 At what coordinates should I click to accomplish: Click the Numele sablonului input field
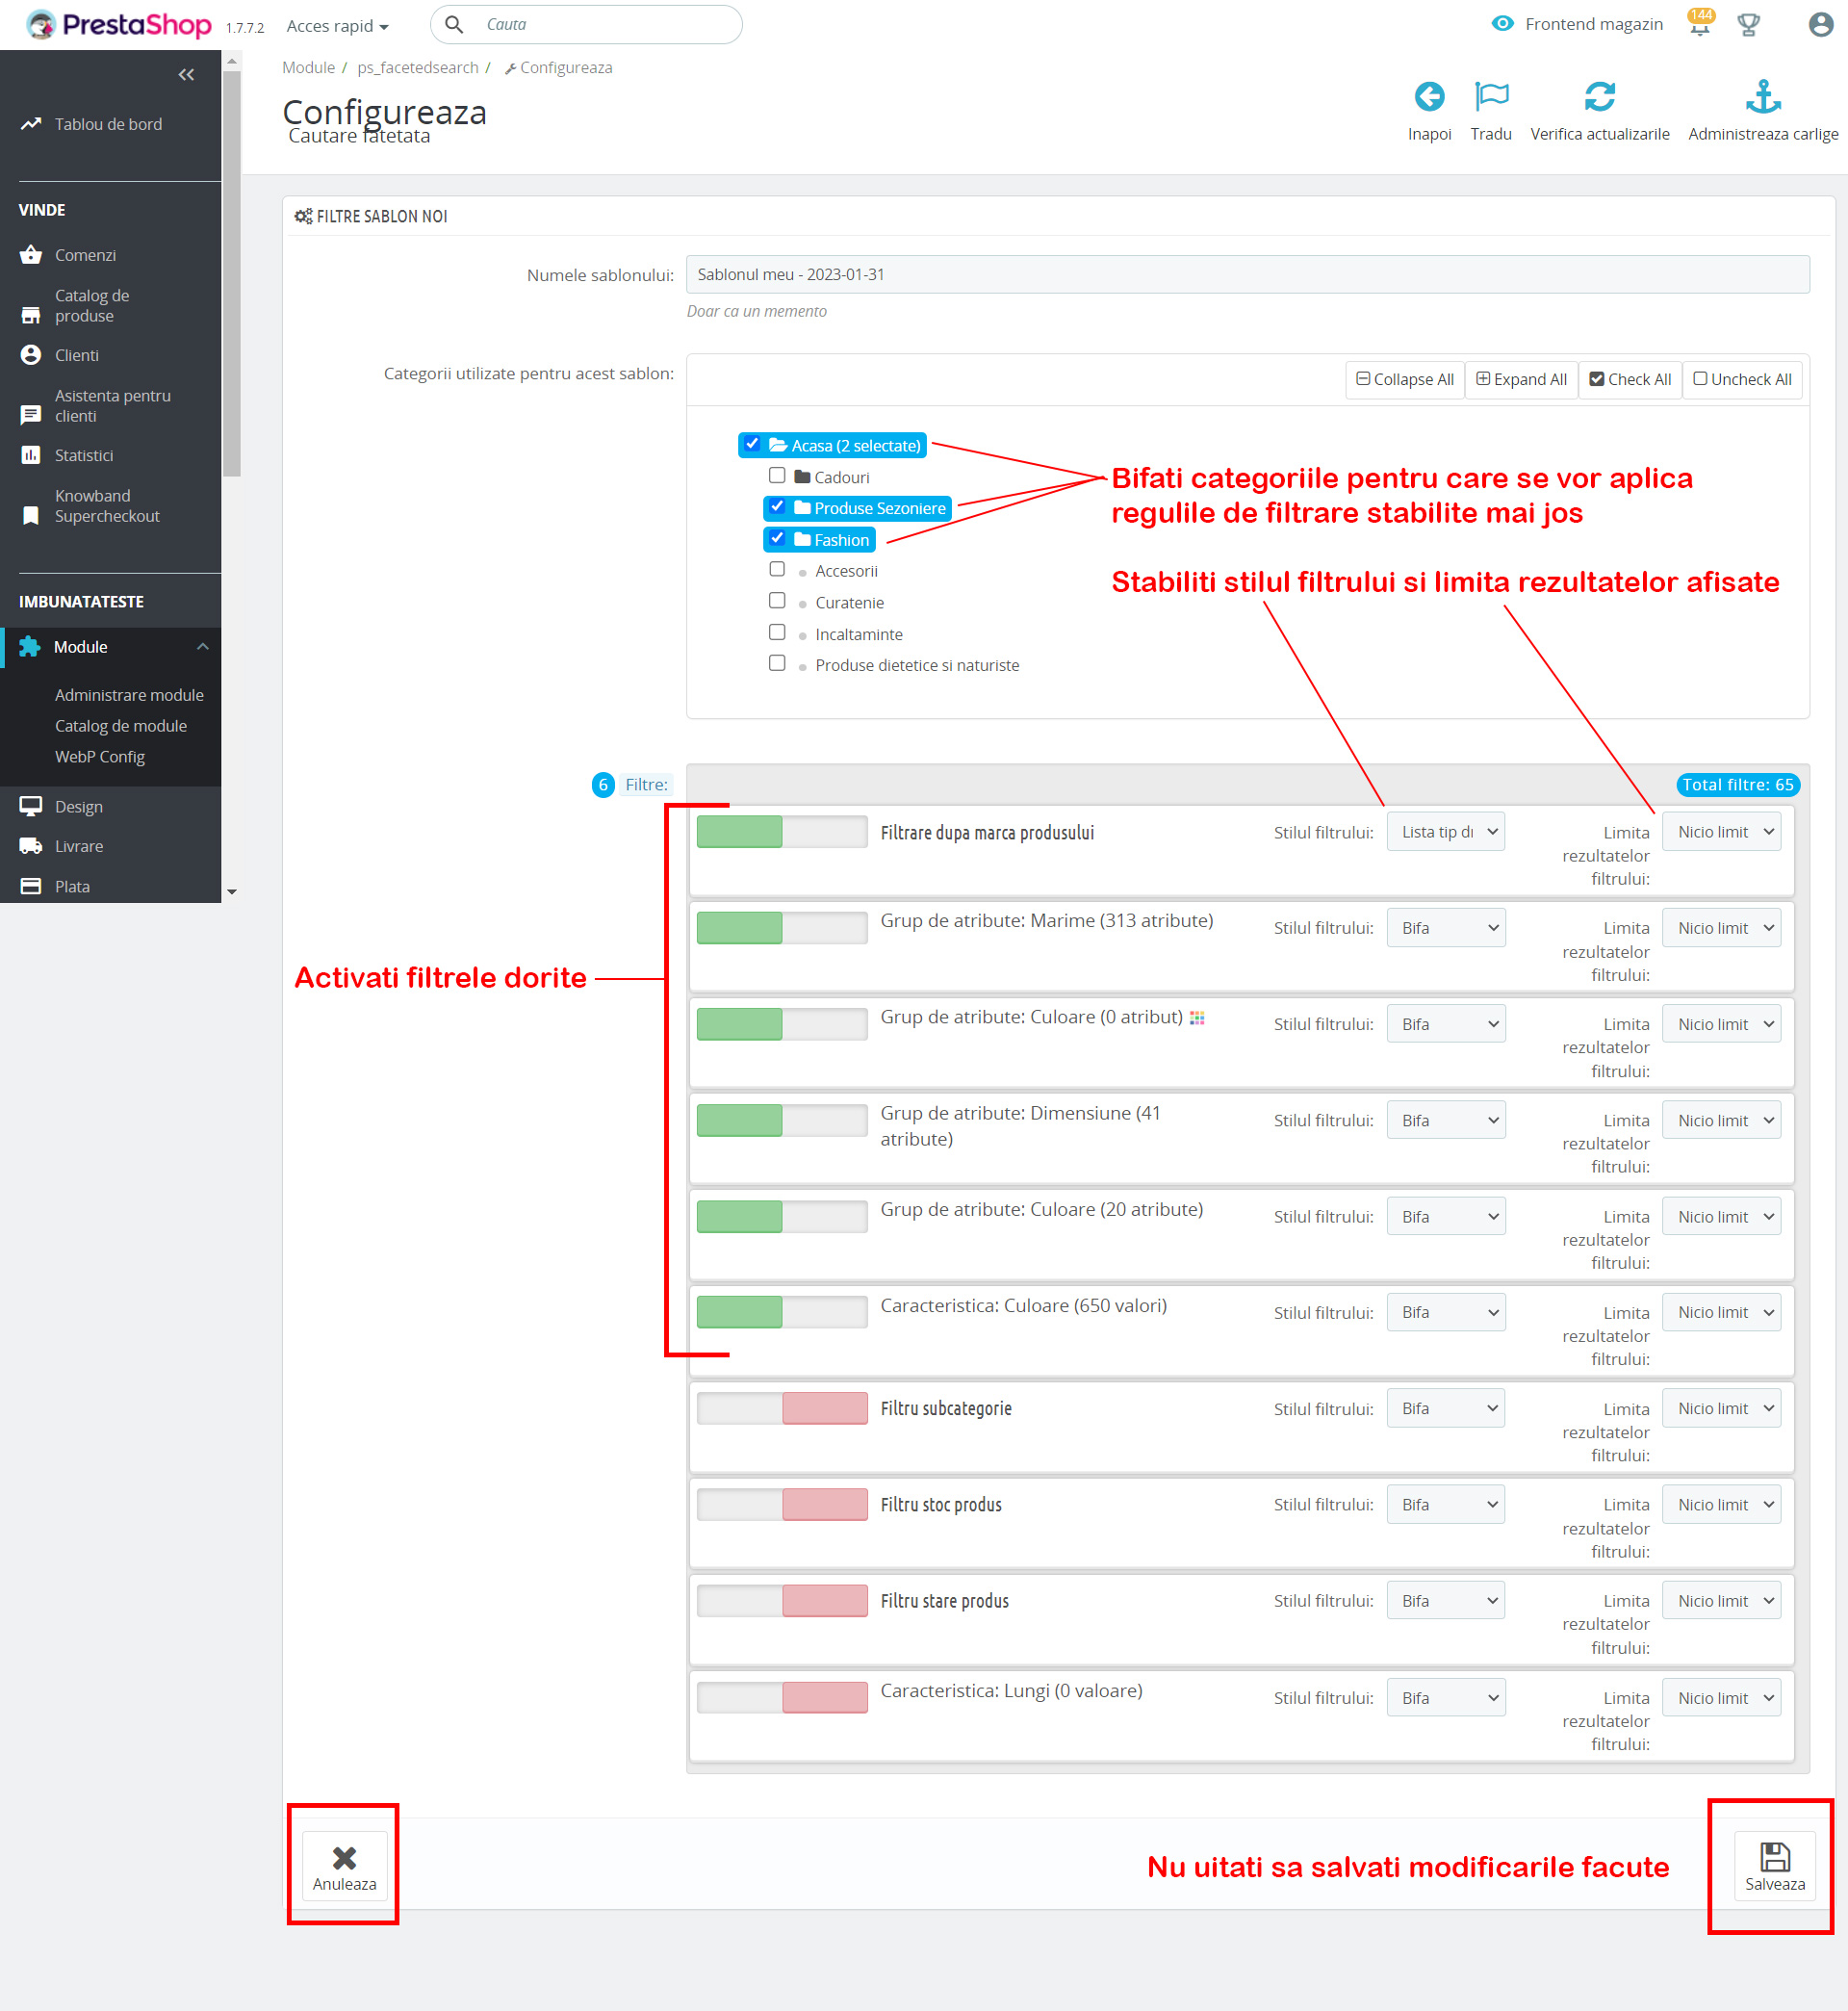tap(1247, 274)
